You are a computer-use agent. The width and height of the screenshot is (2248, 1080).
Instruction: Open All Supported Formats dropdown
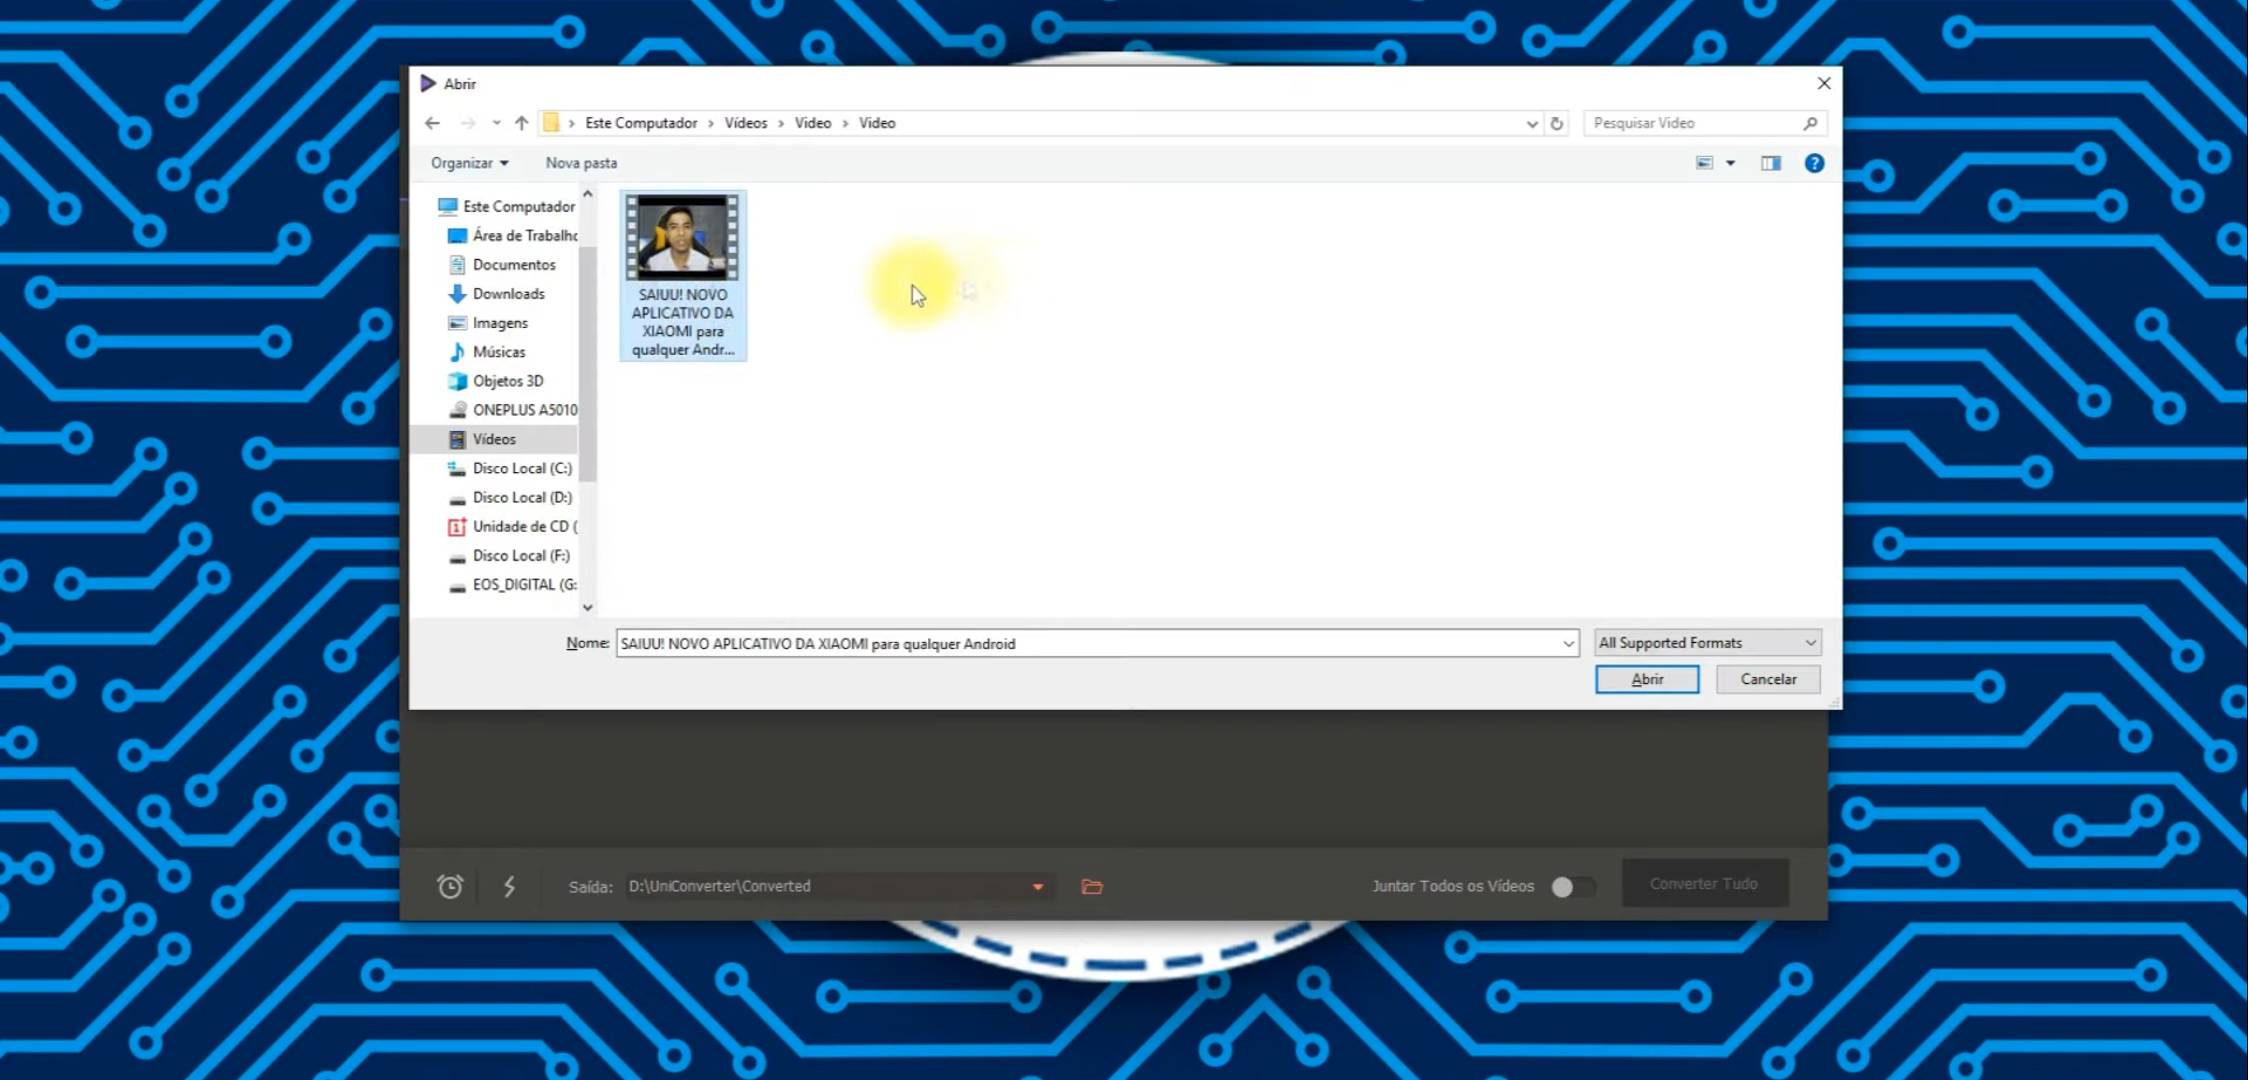point(1706,643)
